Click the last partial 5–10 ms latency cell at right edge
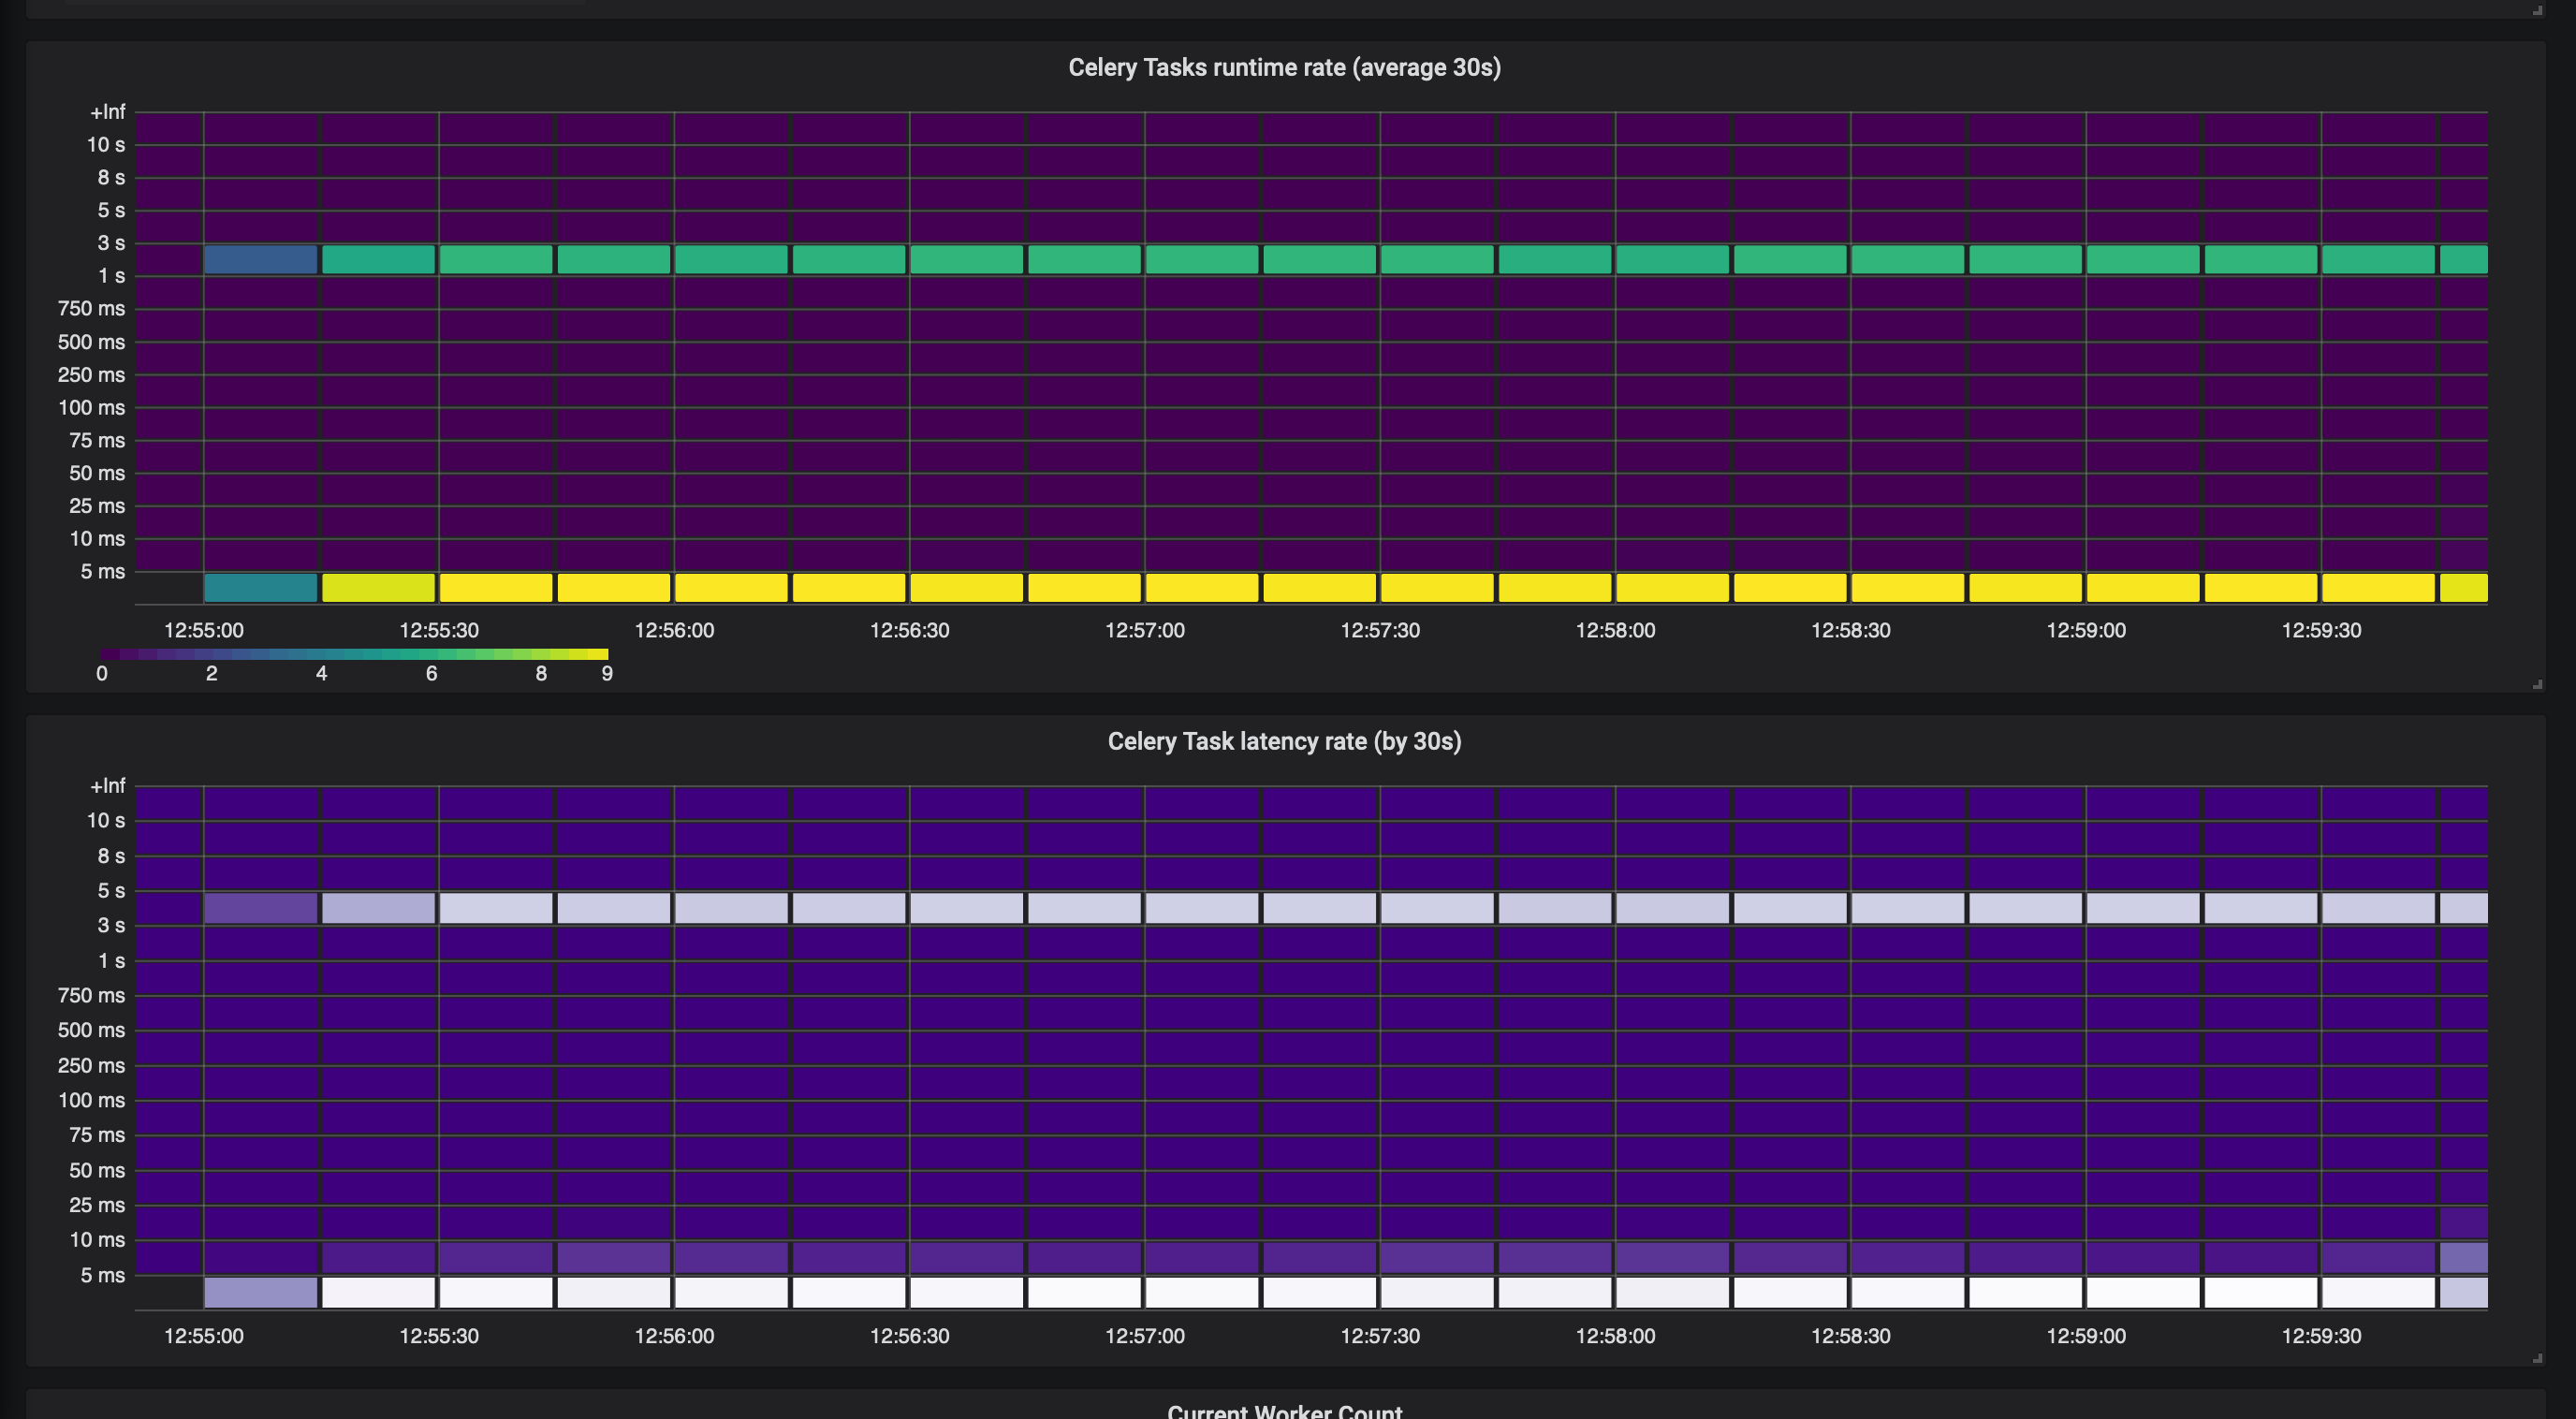This screenshot has height=1419, width=2576. pyautogui.click(x=2463, y=1257)
